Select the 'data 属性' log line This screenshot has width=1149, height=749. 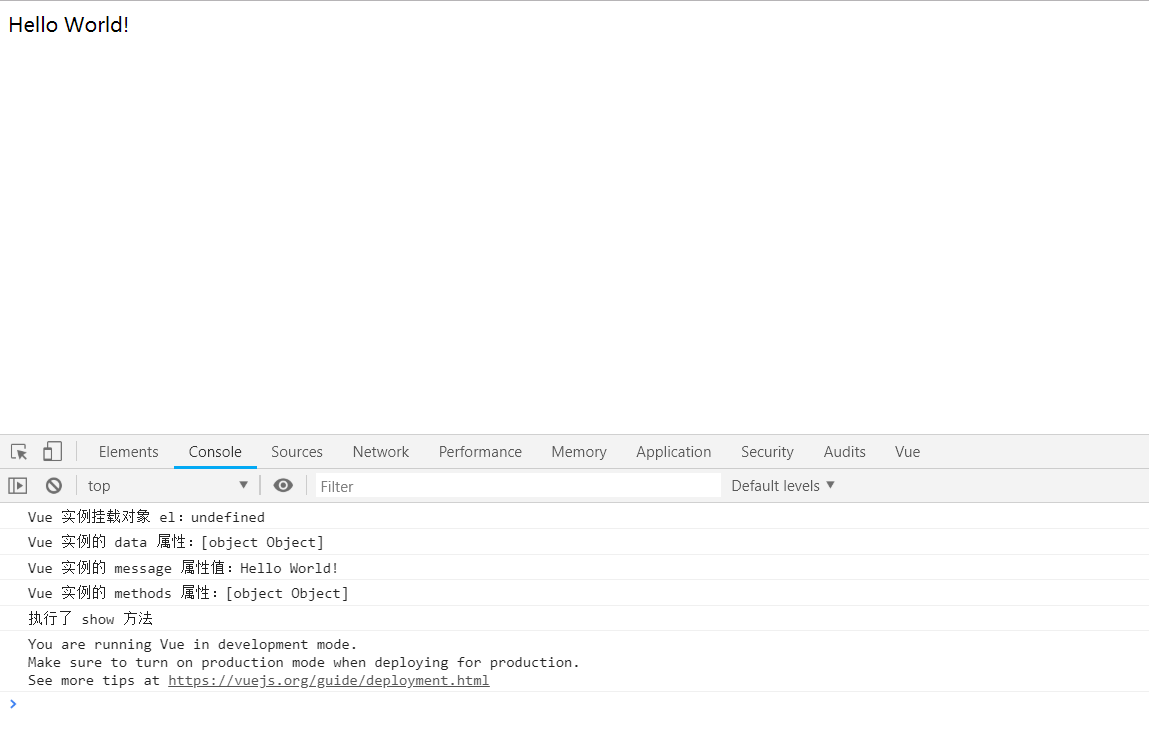(x=574, y=542)
